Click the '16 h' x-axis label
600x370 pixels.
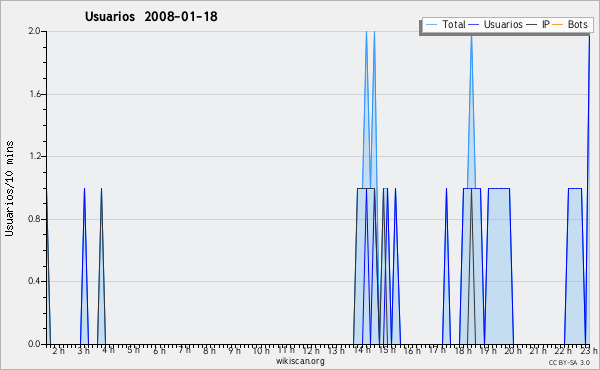coord(412,350)
